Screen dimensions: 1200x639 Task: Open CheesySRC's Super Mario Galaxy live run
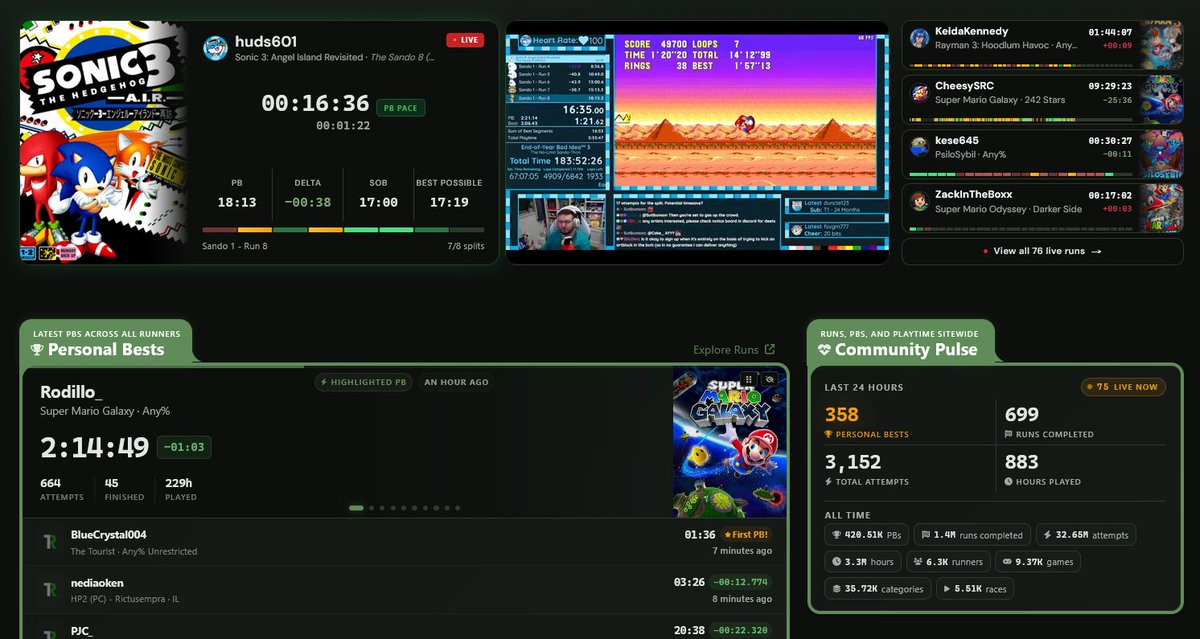[x=1041, y=99]
